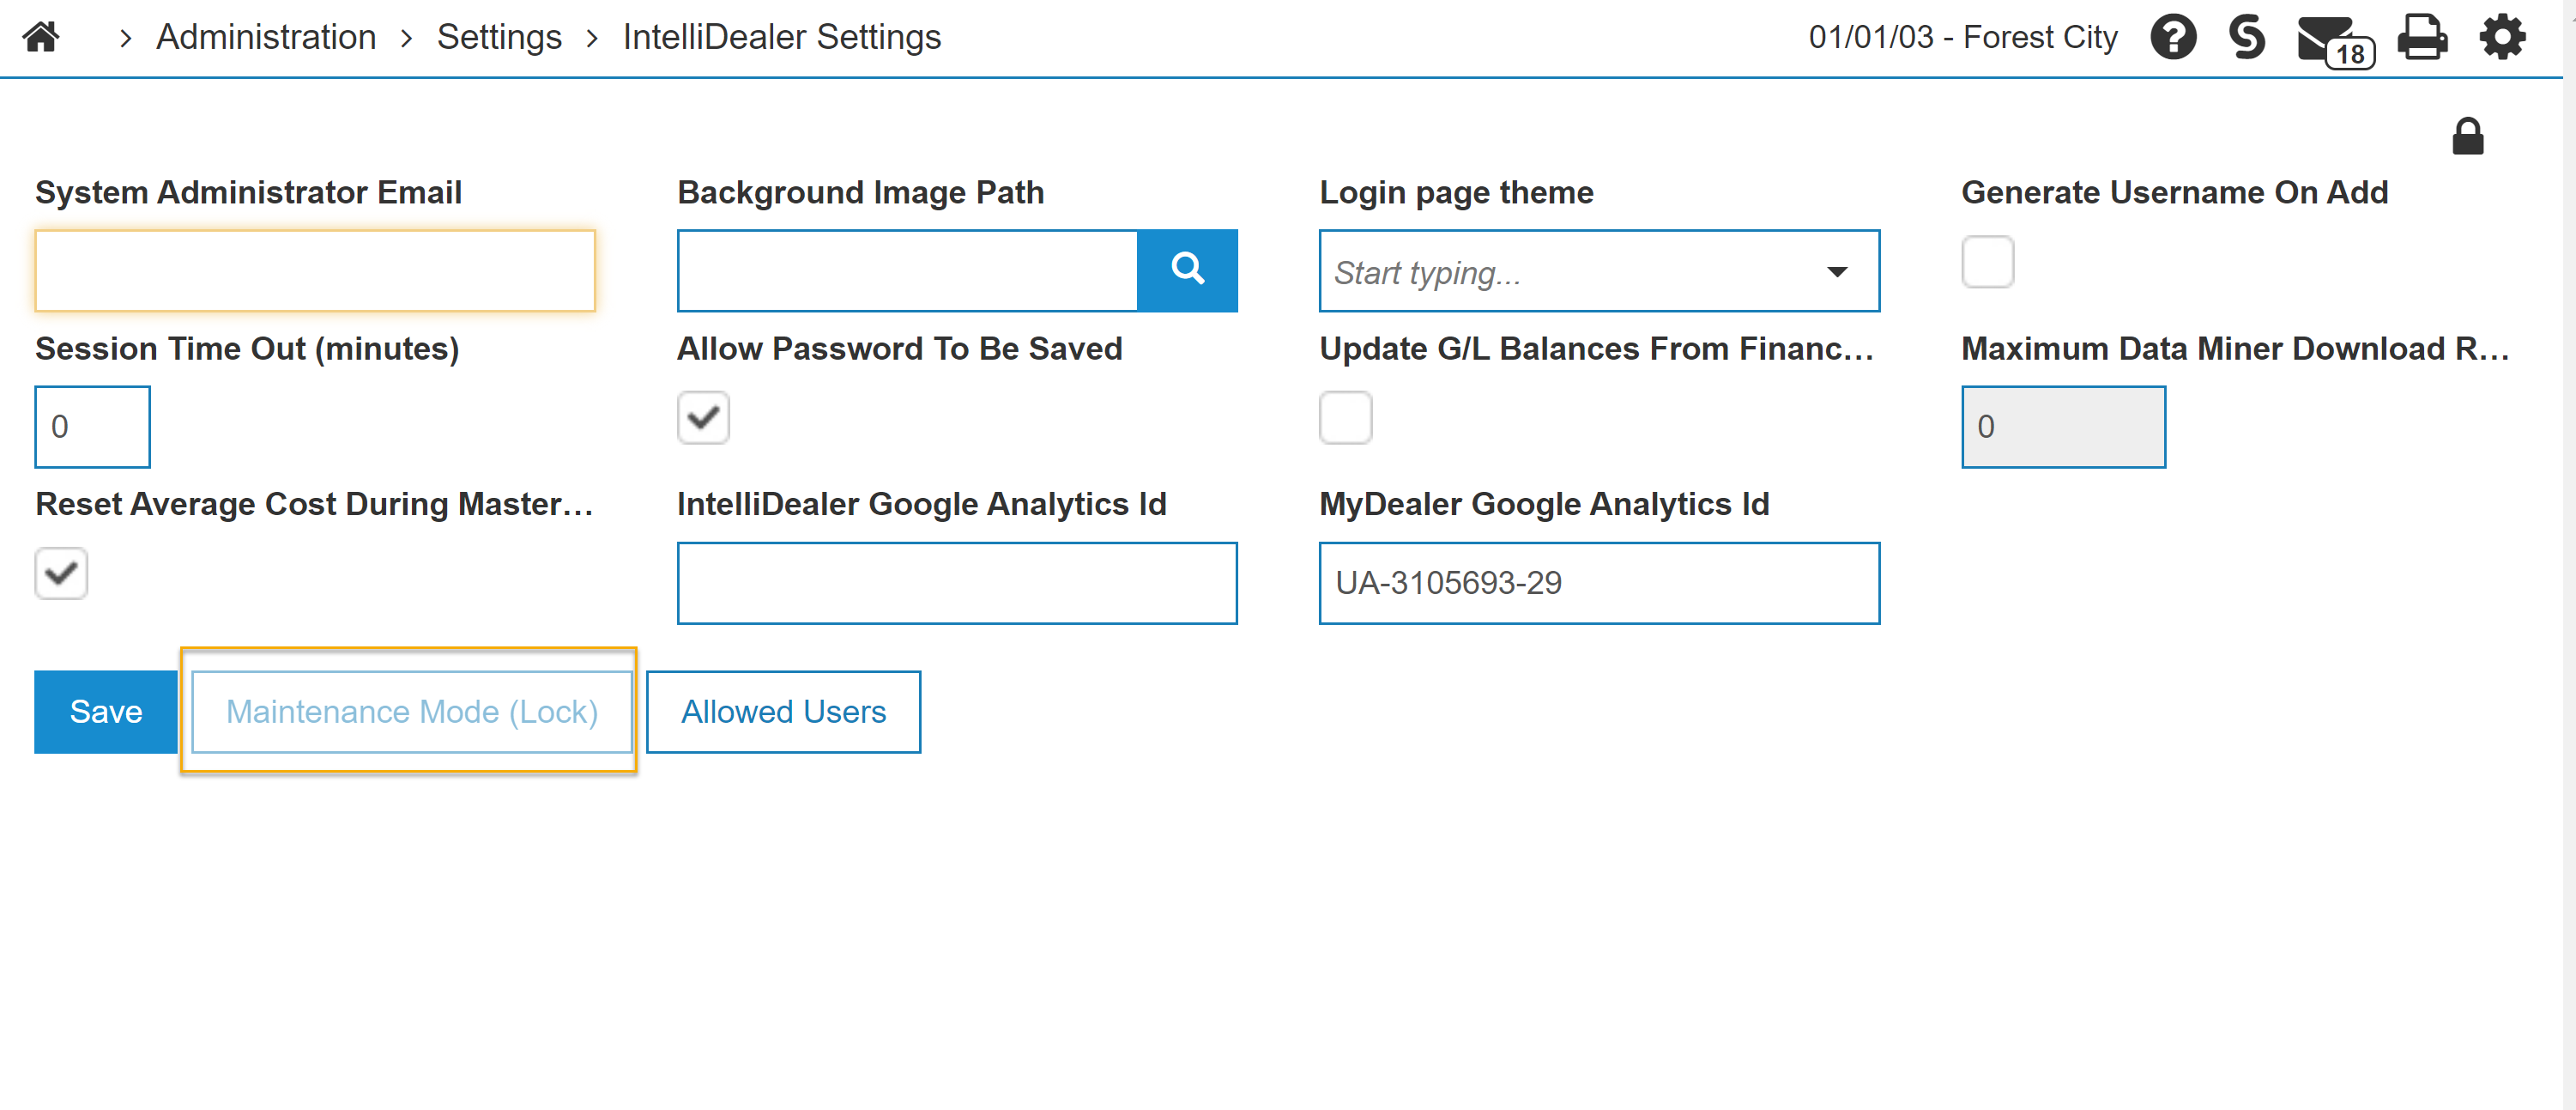Viewport: 2576px width, 1110px height.
Task: Open the settings gear icon
Action: [x=2502, y=38]
